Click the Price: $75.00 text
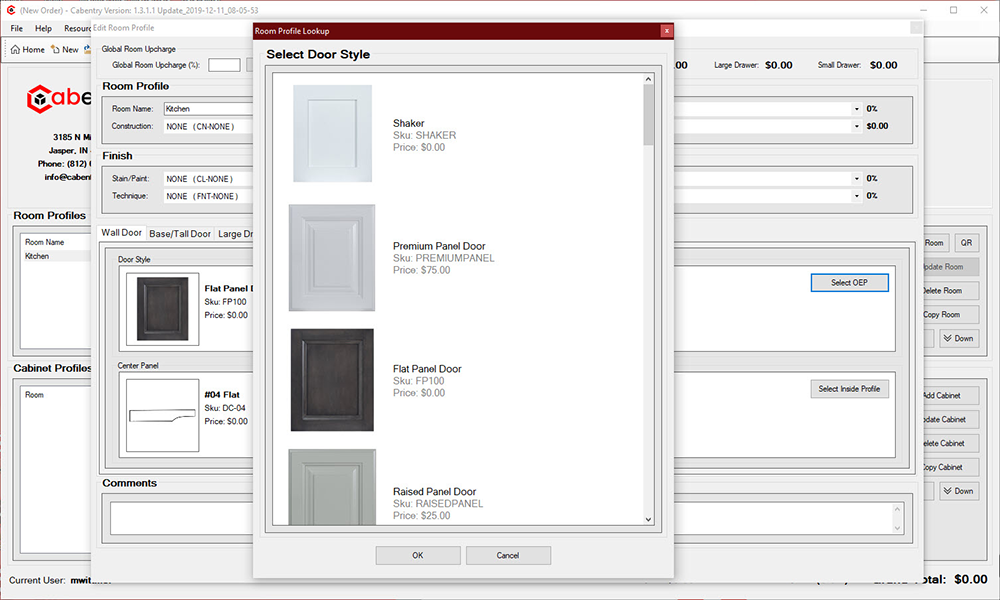This screenshot has height=600, width=1000. click(x=421, y=270)
